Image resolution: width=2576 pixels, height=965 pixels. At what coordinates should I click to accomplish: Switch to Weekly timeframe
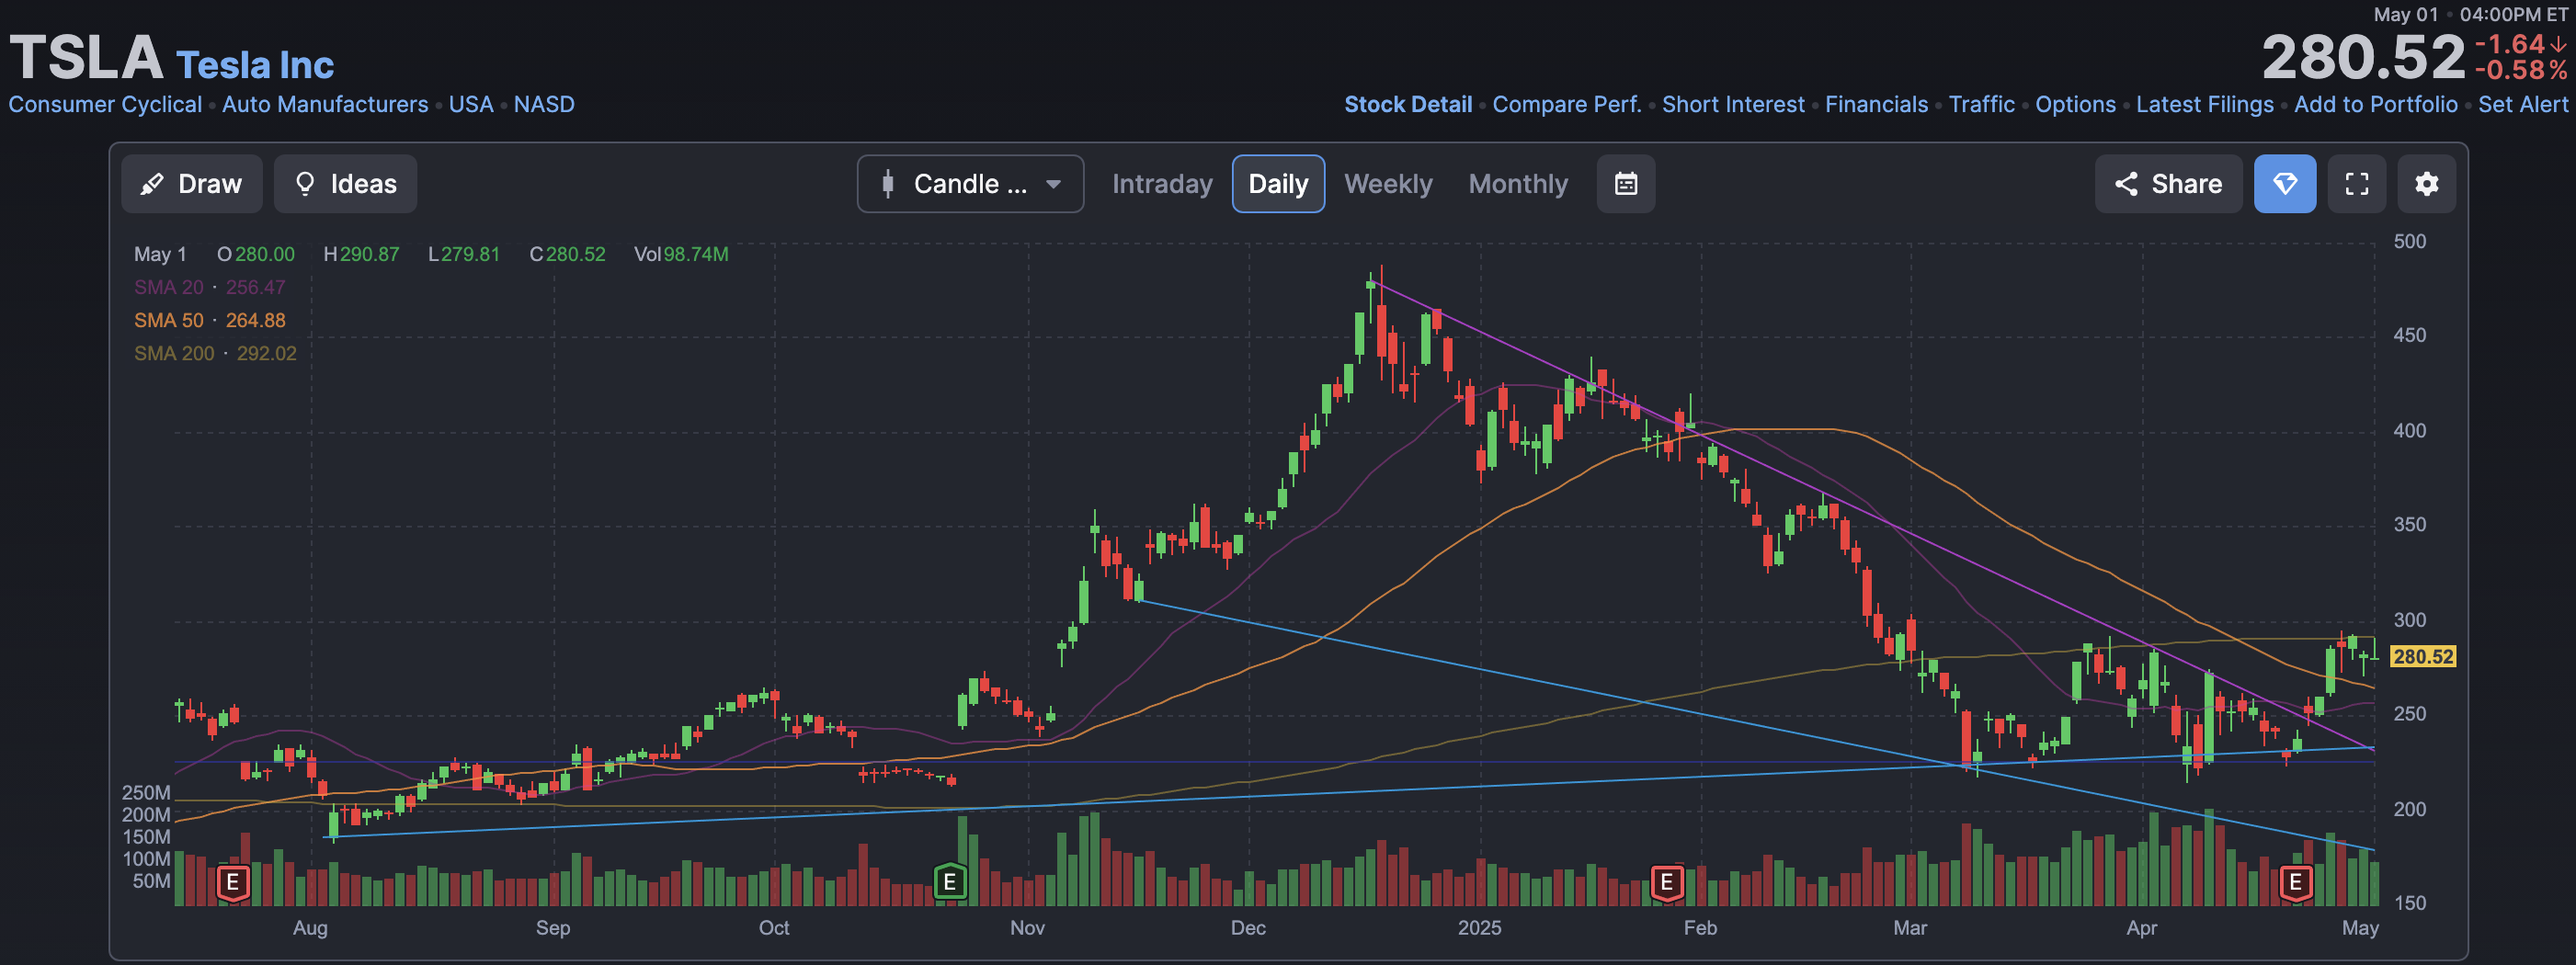[x=1388, y=184]
